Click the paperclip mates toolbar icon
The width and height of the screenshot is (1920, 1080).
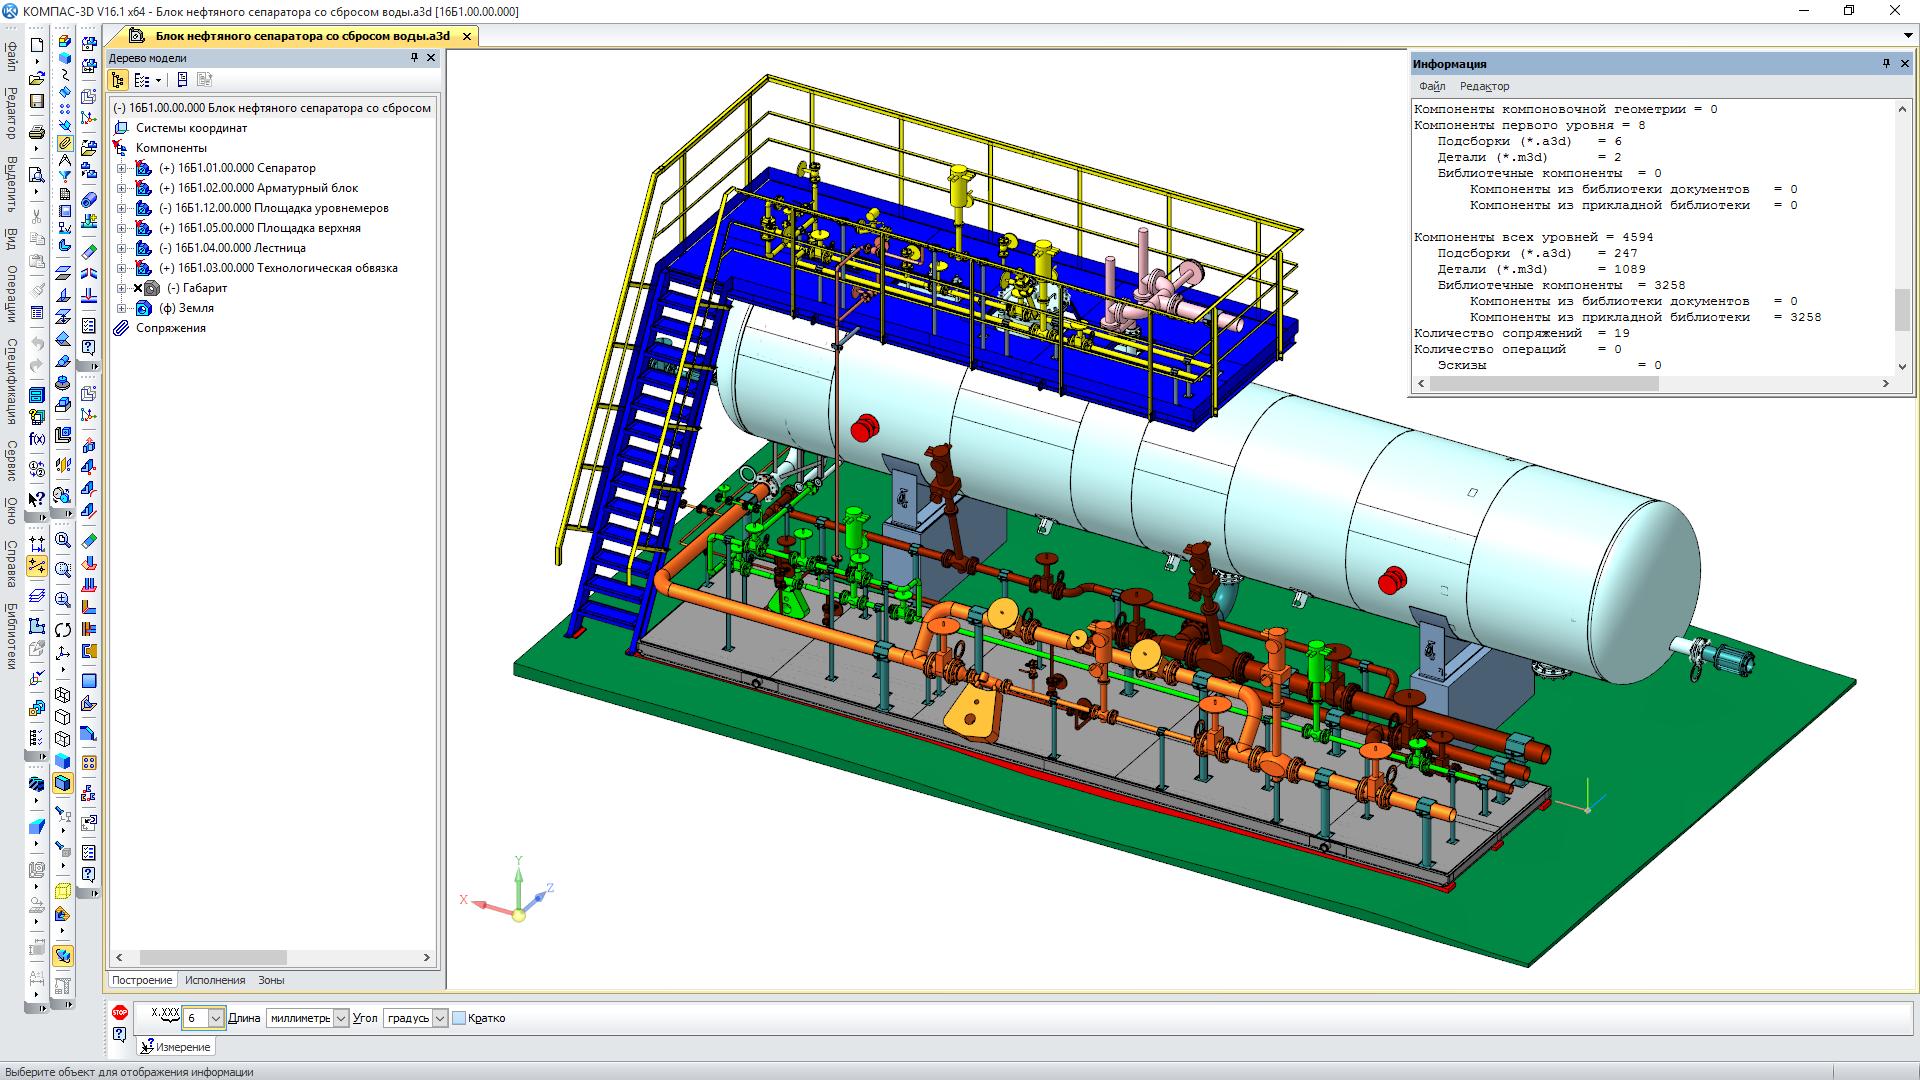click(x=64, y=143)
